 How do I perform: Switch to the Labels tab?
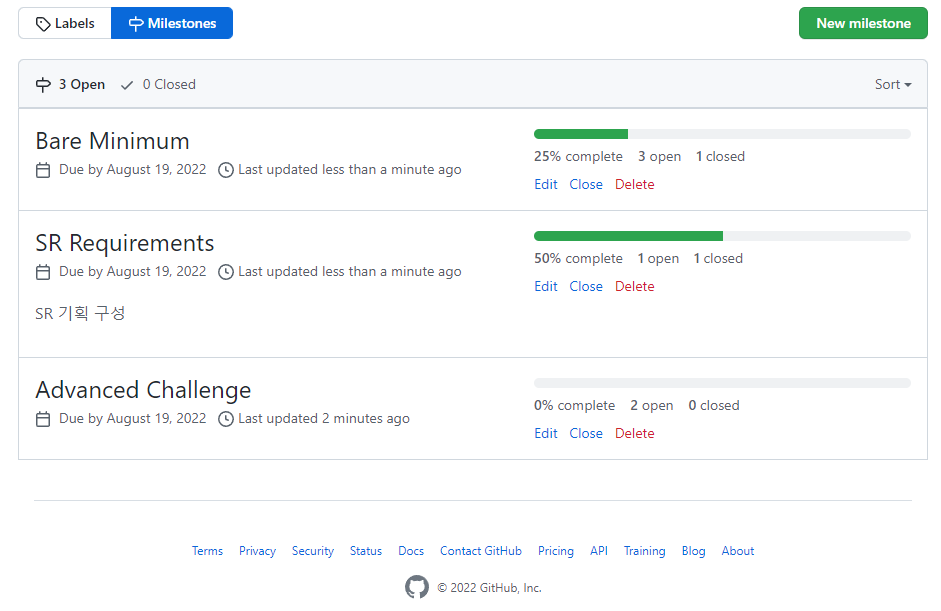65,23
